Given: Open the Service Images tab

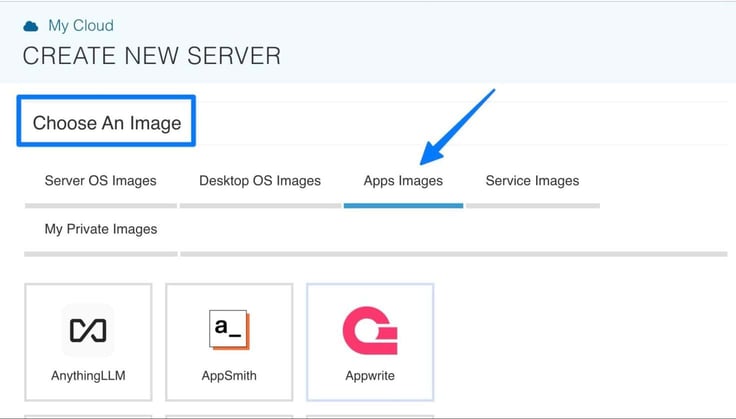Looking at the screenshot, I should (532, 181).
